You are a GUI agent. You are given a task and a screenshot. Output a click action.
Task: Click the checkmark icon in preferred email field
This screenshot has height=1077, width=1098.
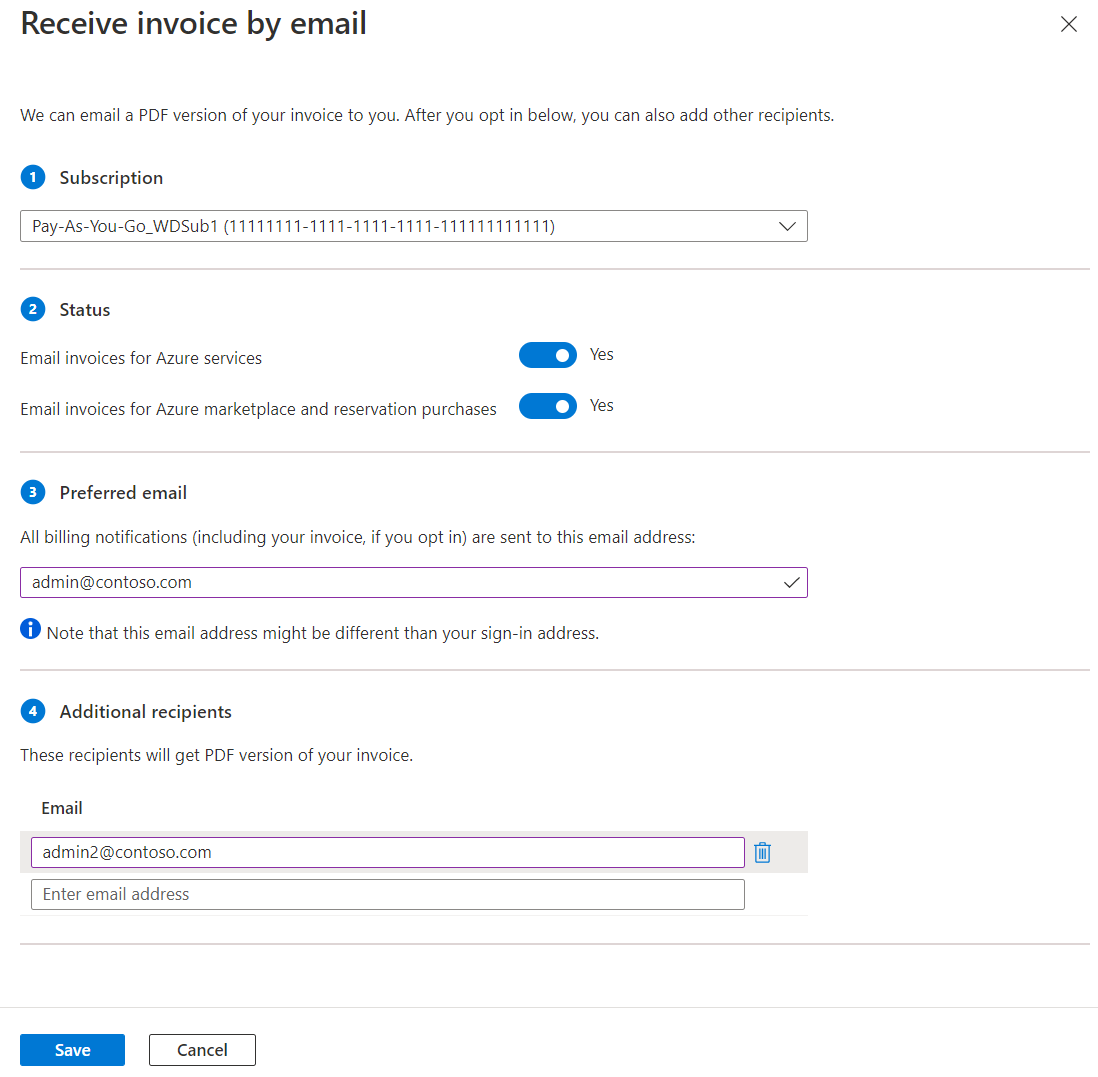click(x=791, y=582)
